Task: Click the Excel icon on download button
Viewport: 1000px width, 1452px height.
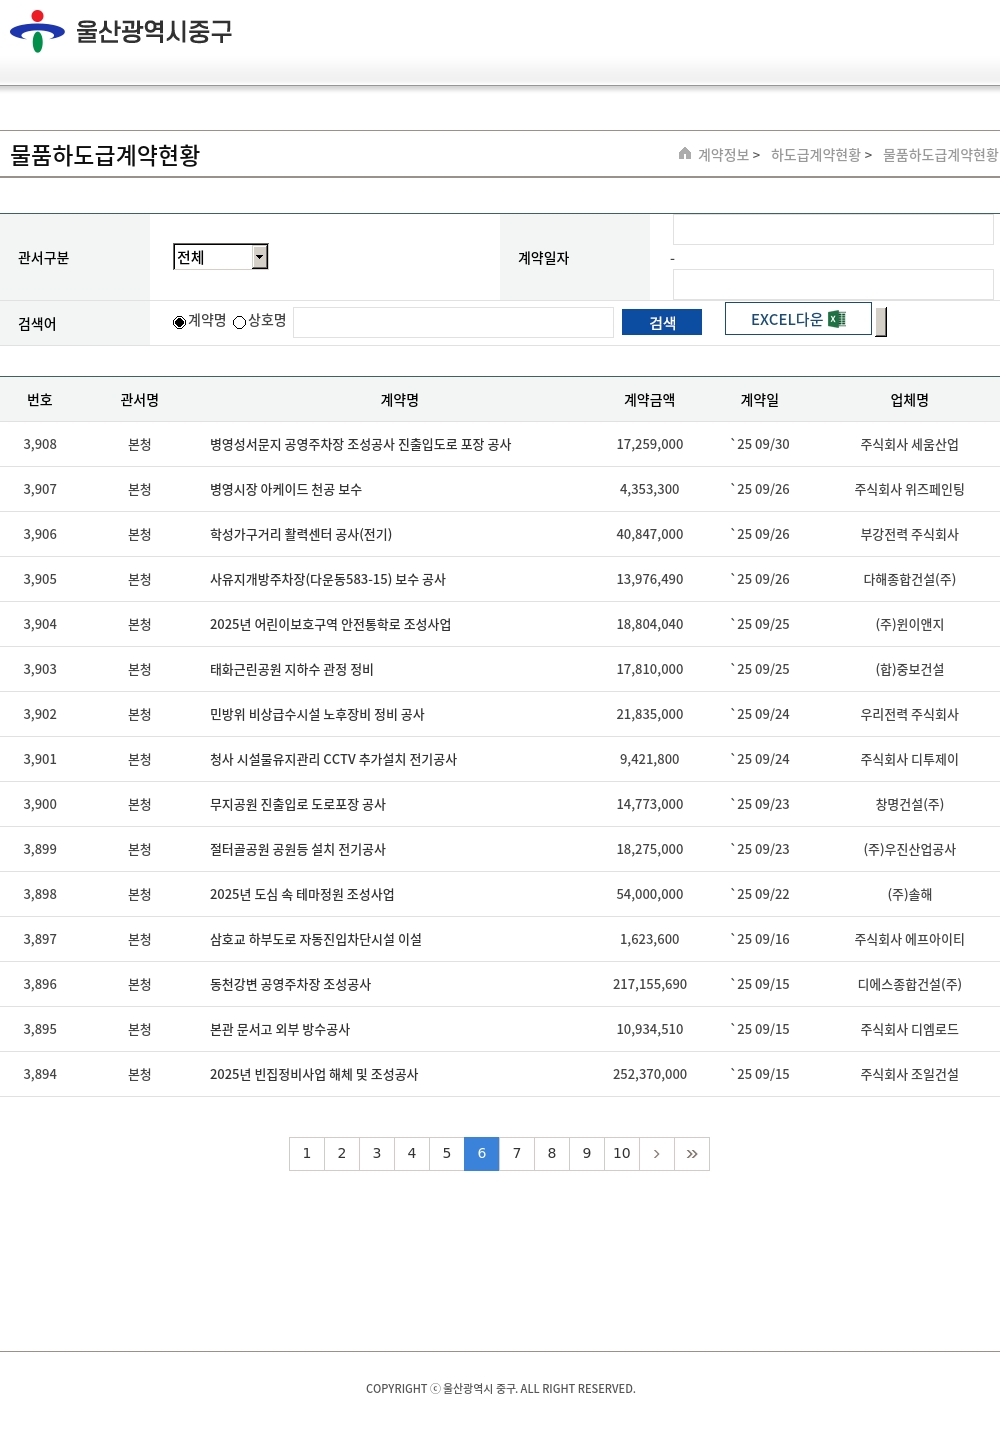Action: coord(837,319)
